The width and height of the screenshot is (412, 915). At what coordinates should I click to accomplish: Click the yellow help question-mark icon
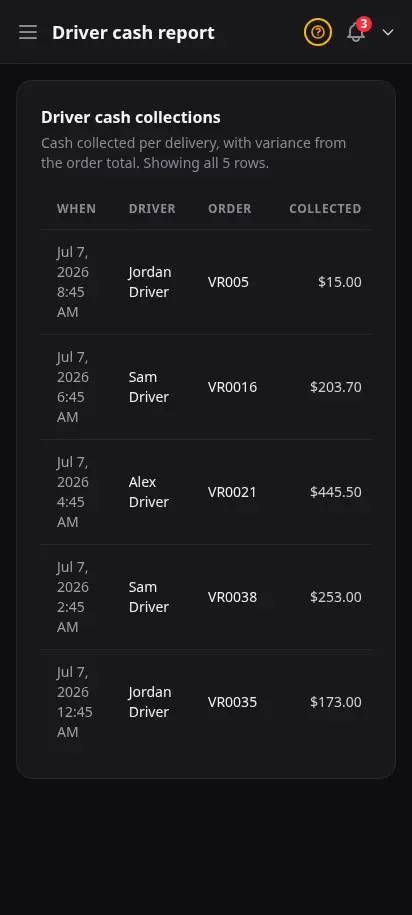(x=318, y=32)
